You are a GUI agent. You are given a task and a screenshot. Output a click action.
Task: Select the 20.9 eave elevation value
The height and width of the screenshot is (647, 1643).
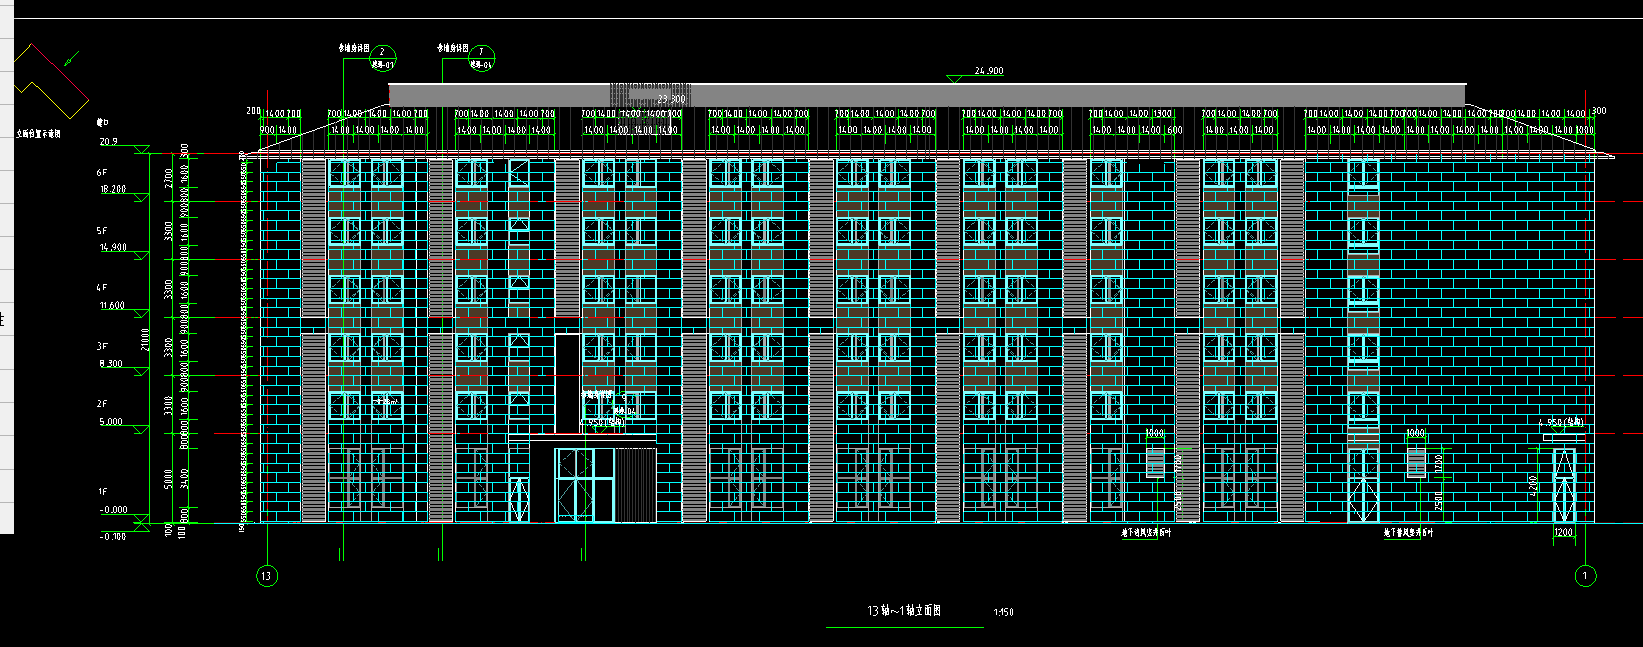coord(108,142)
